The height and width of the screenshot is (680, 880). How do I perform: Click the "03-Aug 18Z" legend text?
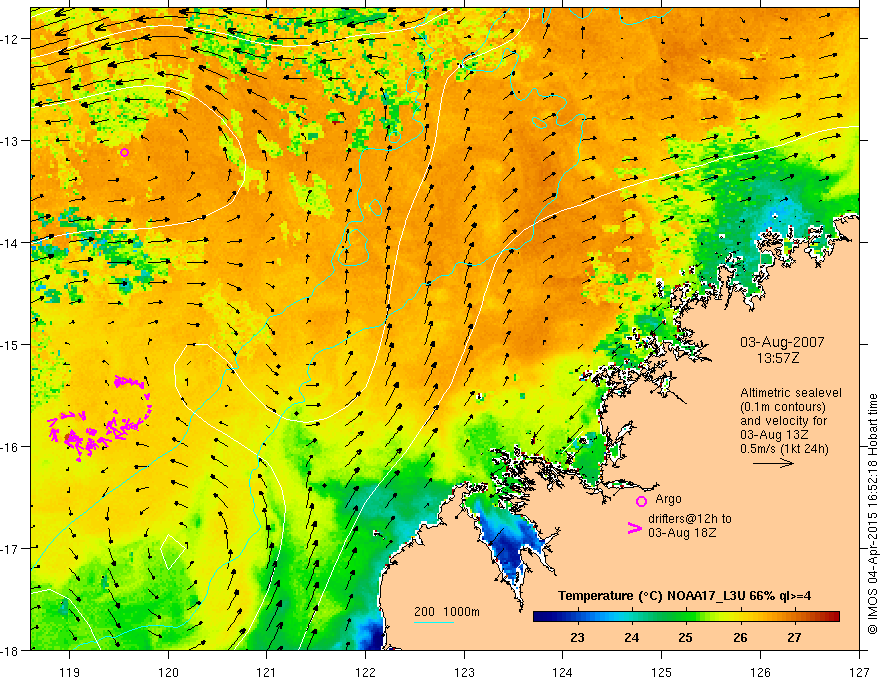click(x=682, y=532)
